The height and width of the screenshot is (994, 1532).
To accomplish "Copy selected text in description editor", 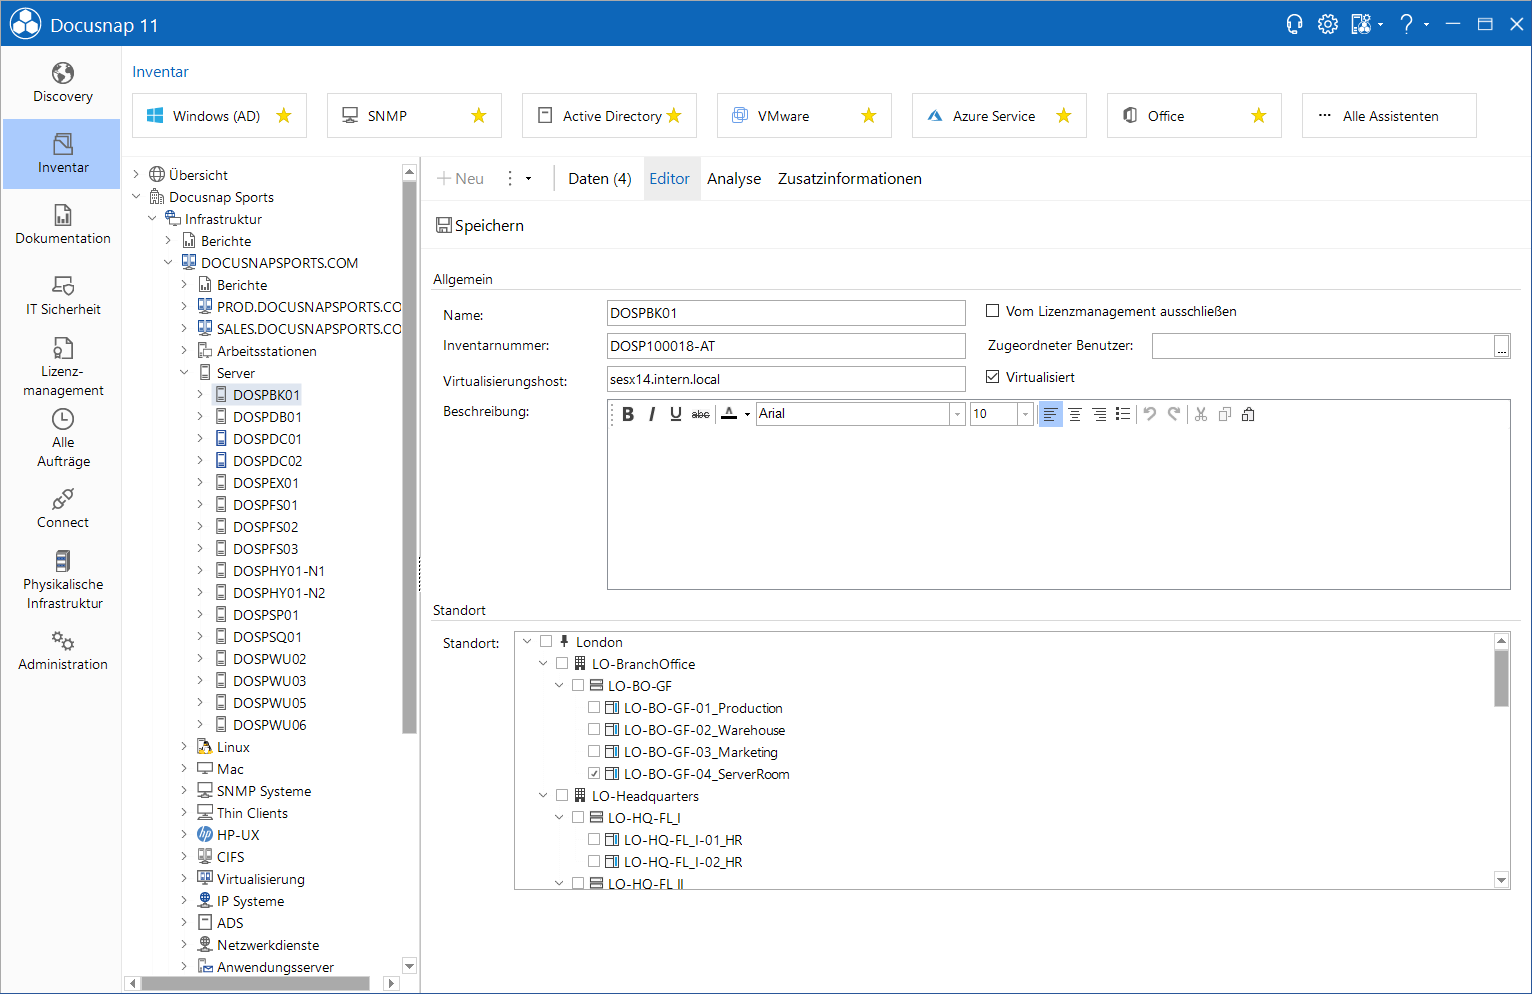I will tap(1225, 414).
